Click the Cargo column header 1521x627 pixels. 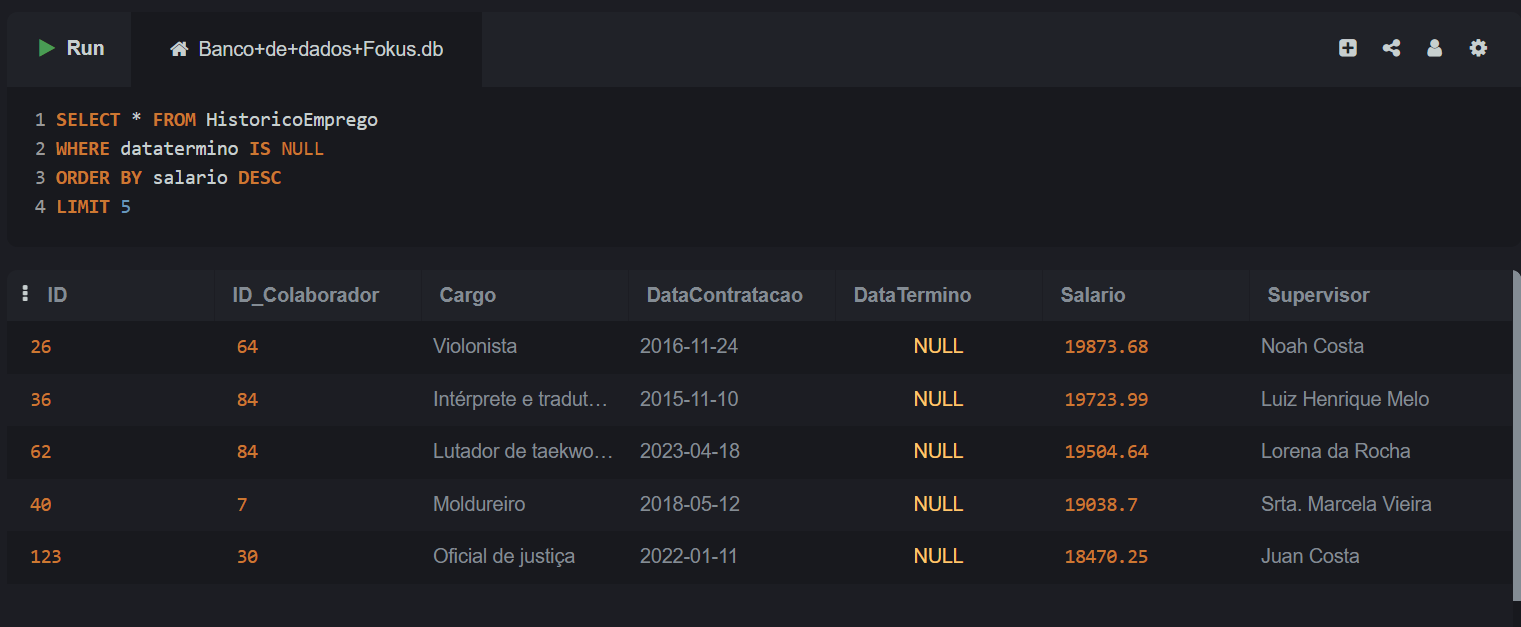[x=468, y=295]
